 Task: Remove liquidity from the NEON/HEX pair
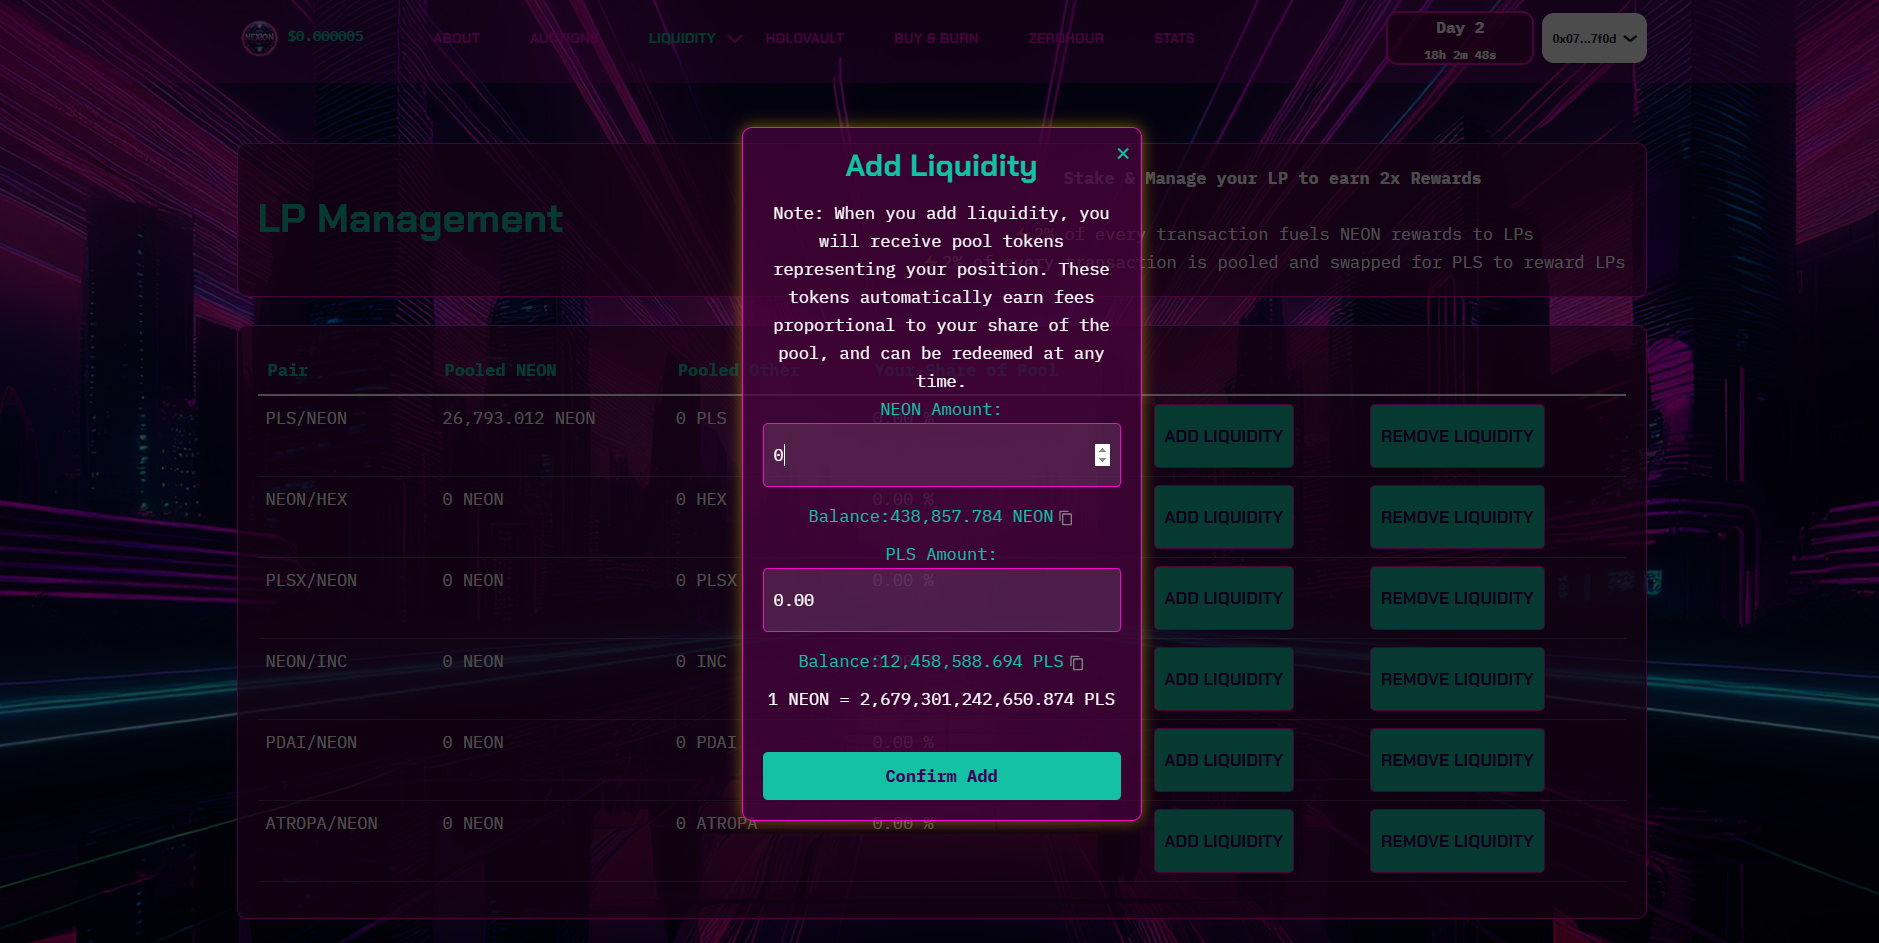(1456, 517)
